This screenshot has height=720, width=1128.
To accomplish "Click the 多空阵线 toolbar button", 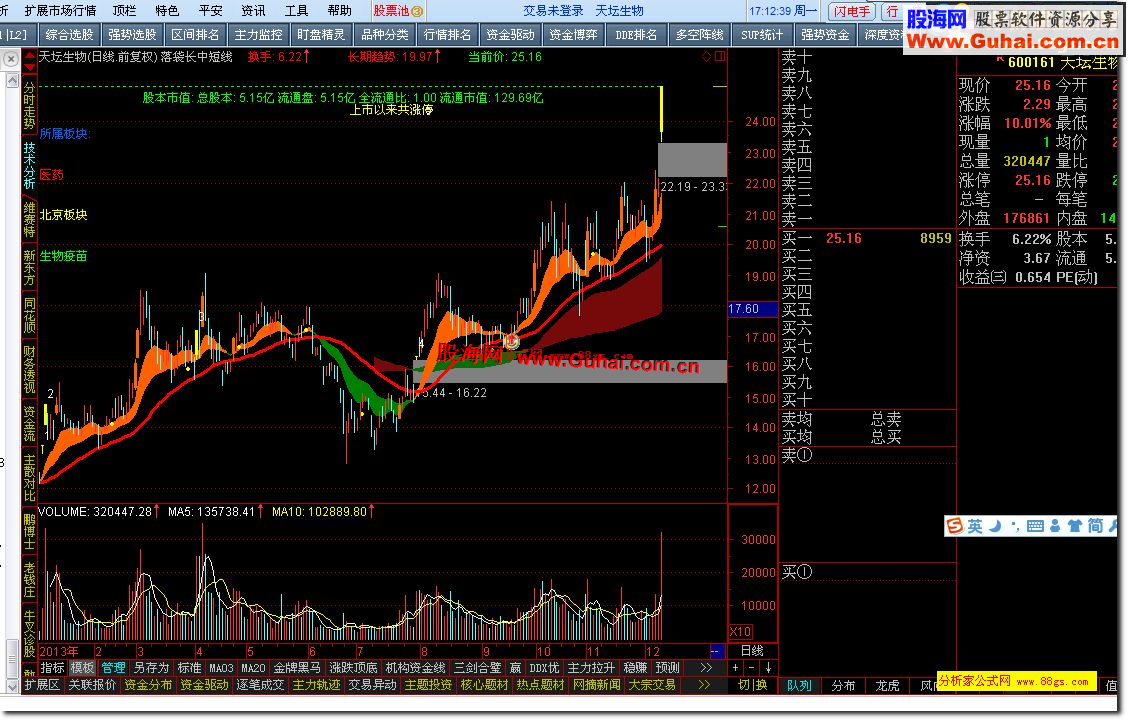I will 700,35.
